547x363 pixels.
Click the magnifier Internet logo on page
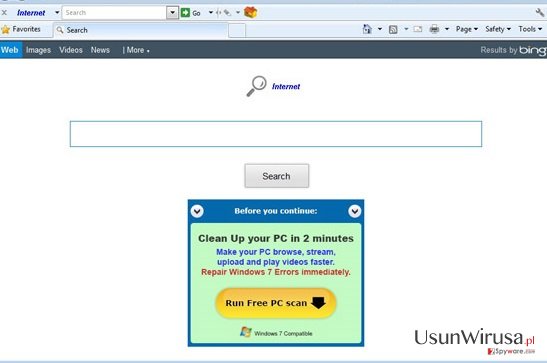[273, 86]
